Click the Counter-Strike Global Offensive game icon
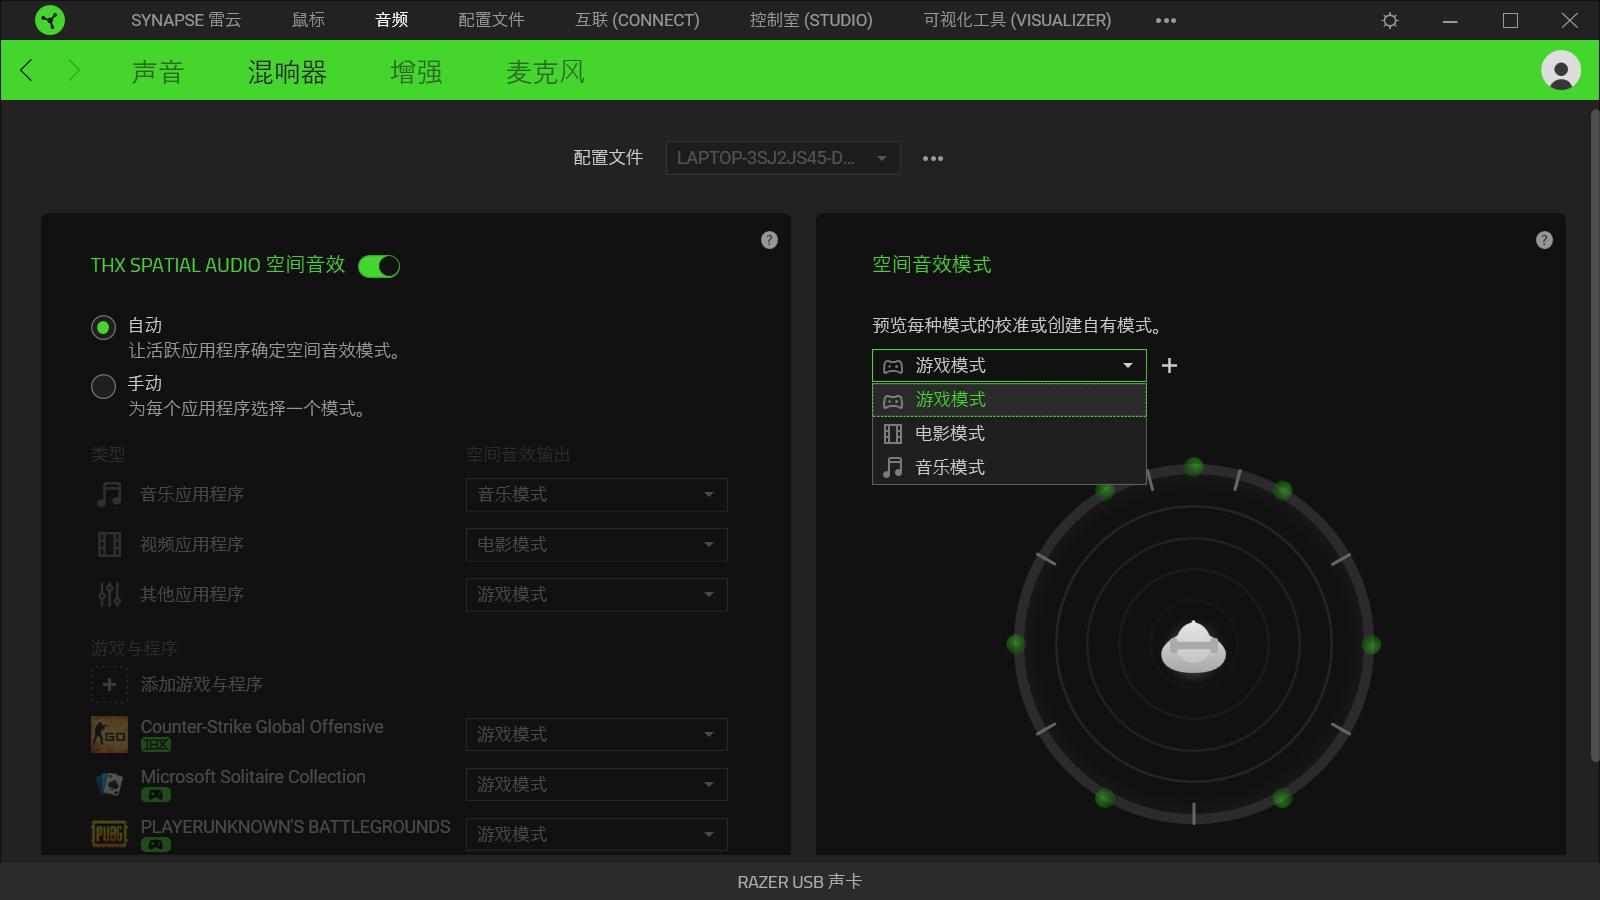1600x900 pixels. pyautogui.click(x=110, y=733)
